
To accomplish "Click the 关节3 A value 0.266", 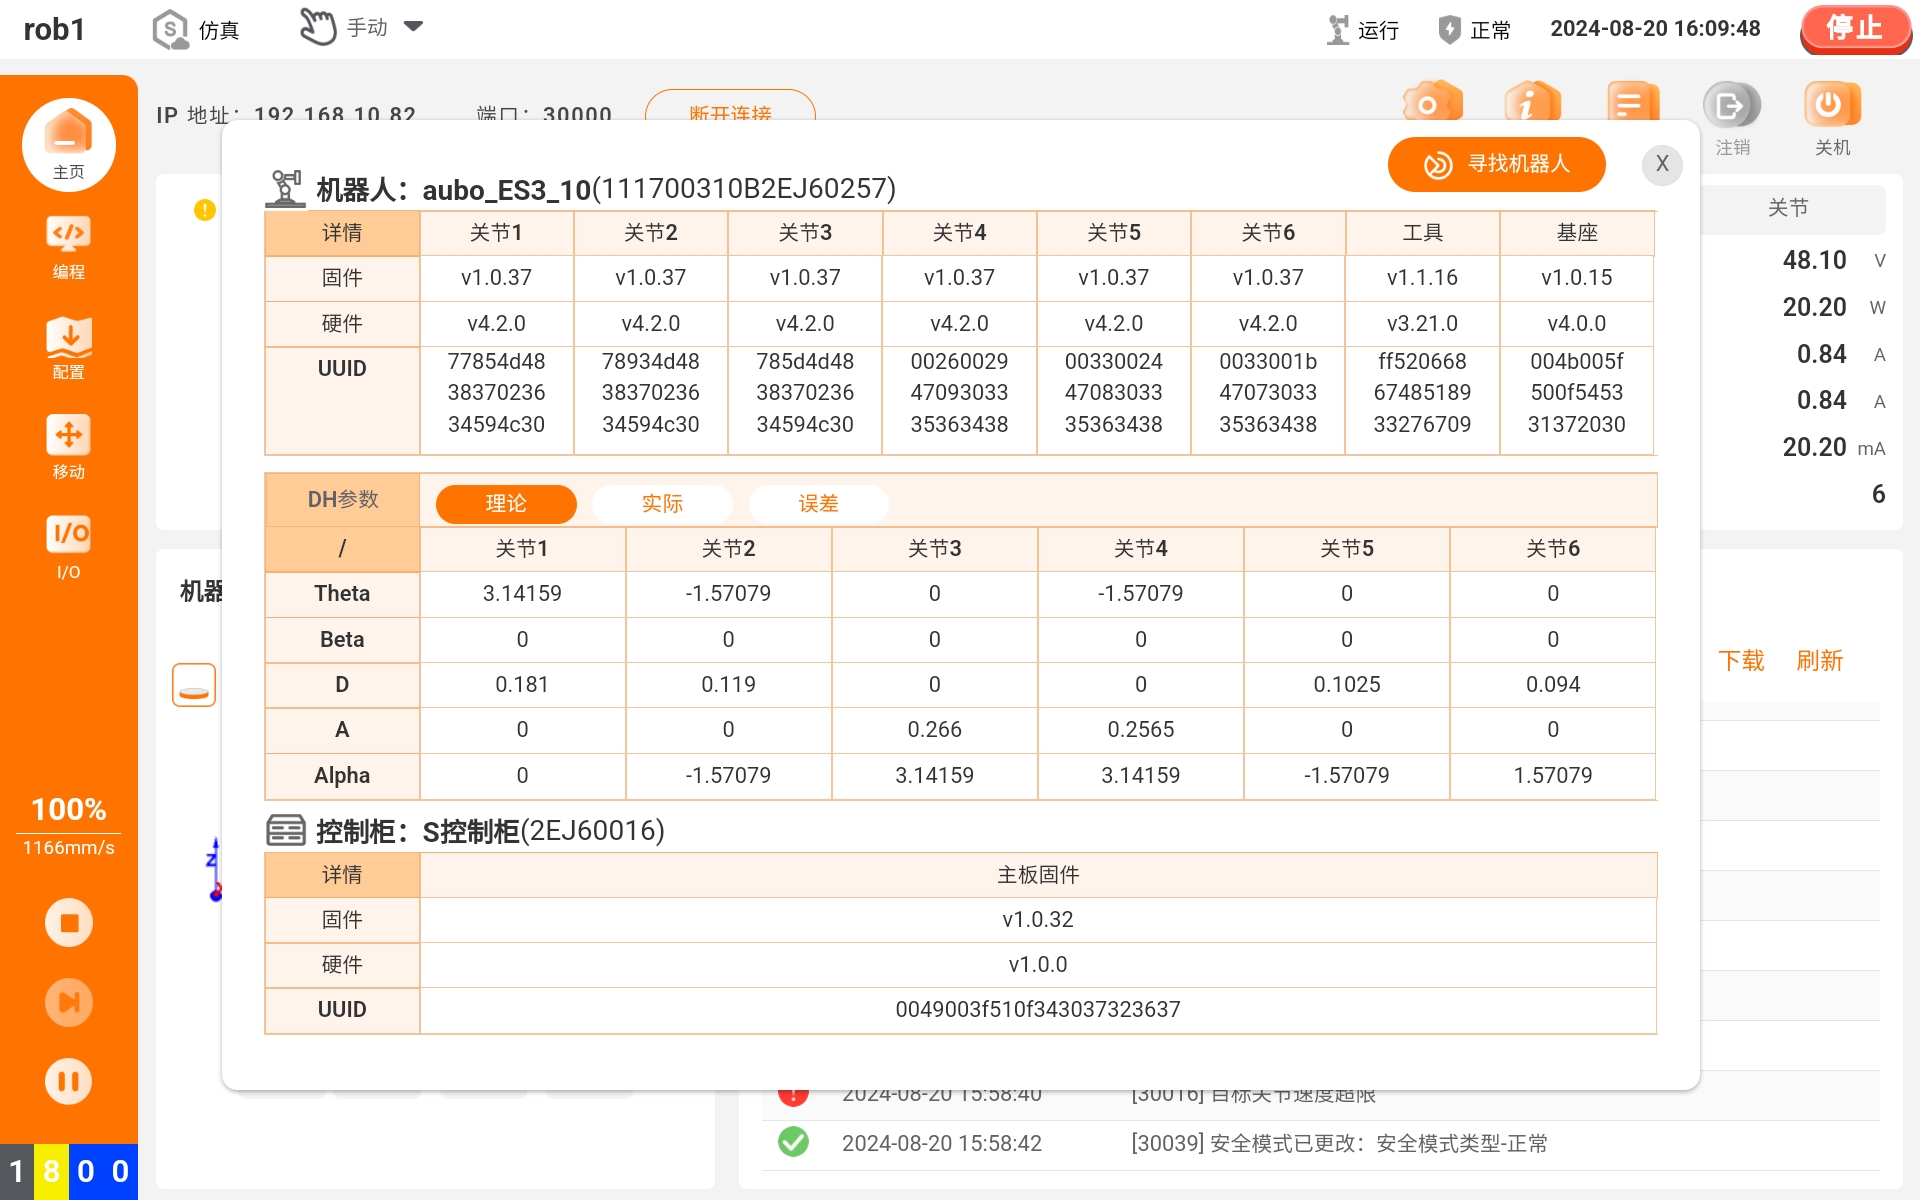I will (x=934, y=730).
